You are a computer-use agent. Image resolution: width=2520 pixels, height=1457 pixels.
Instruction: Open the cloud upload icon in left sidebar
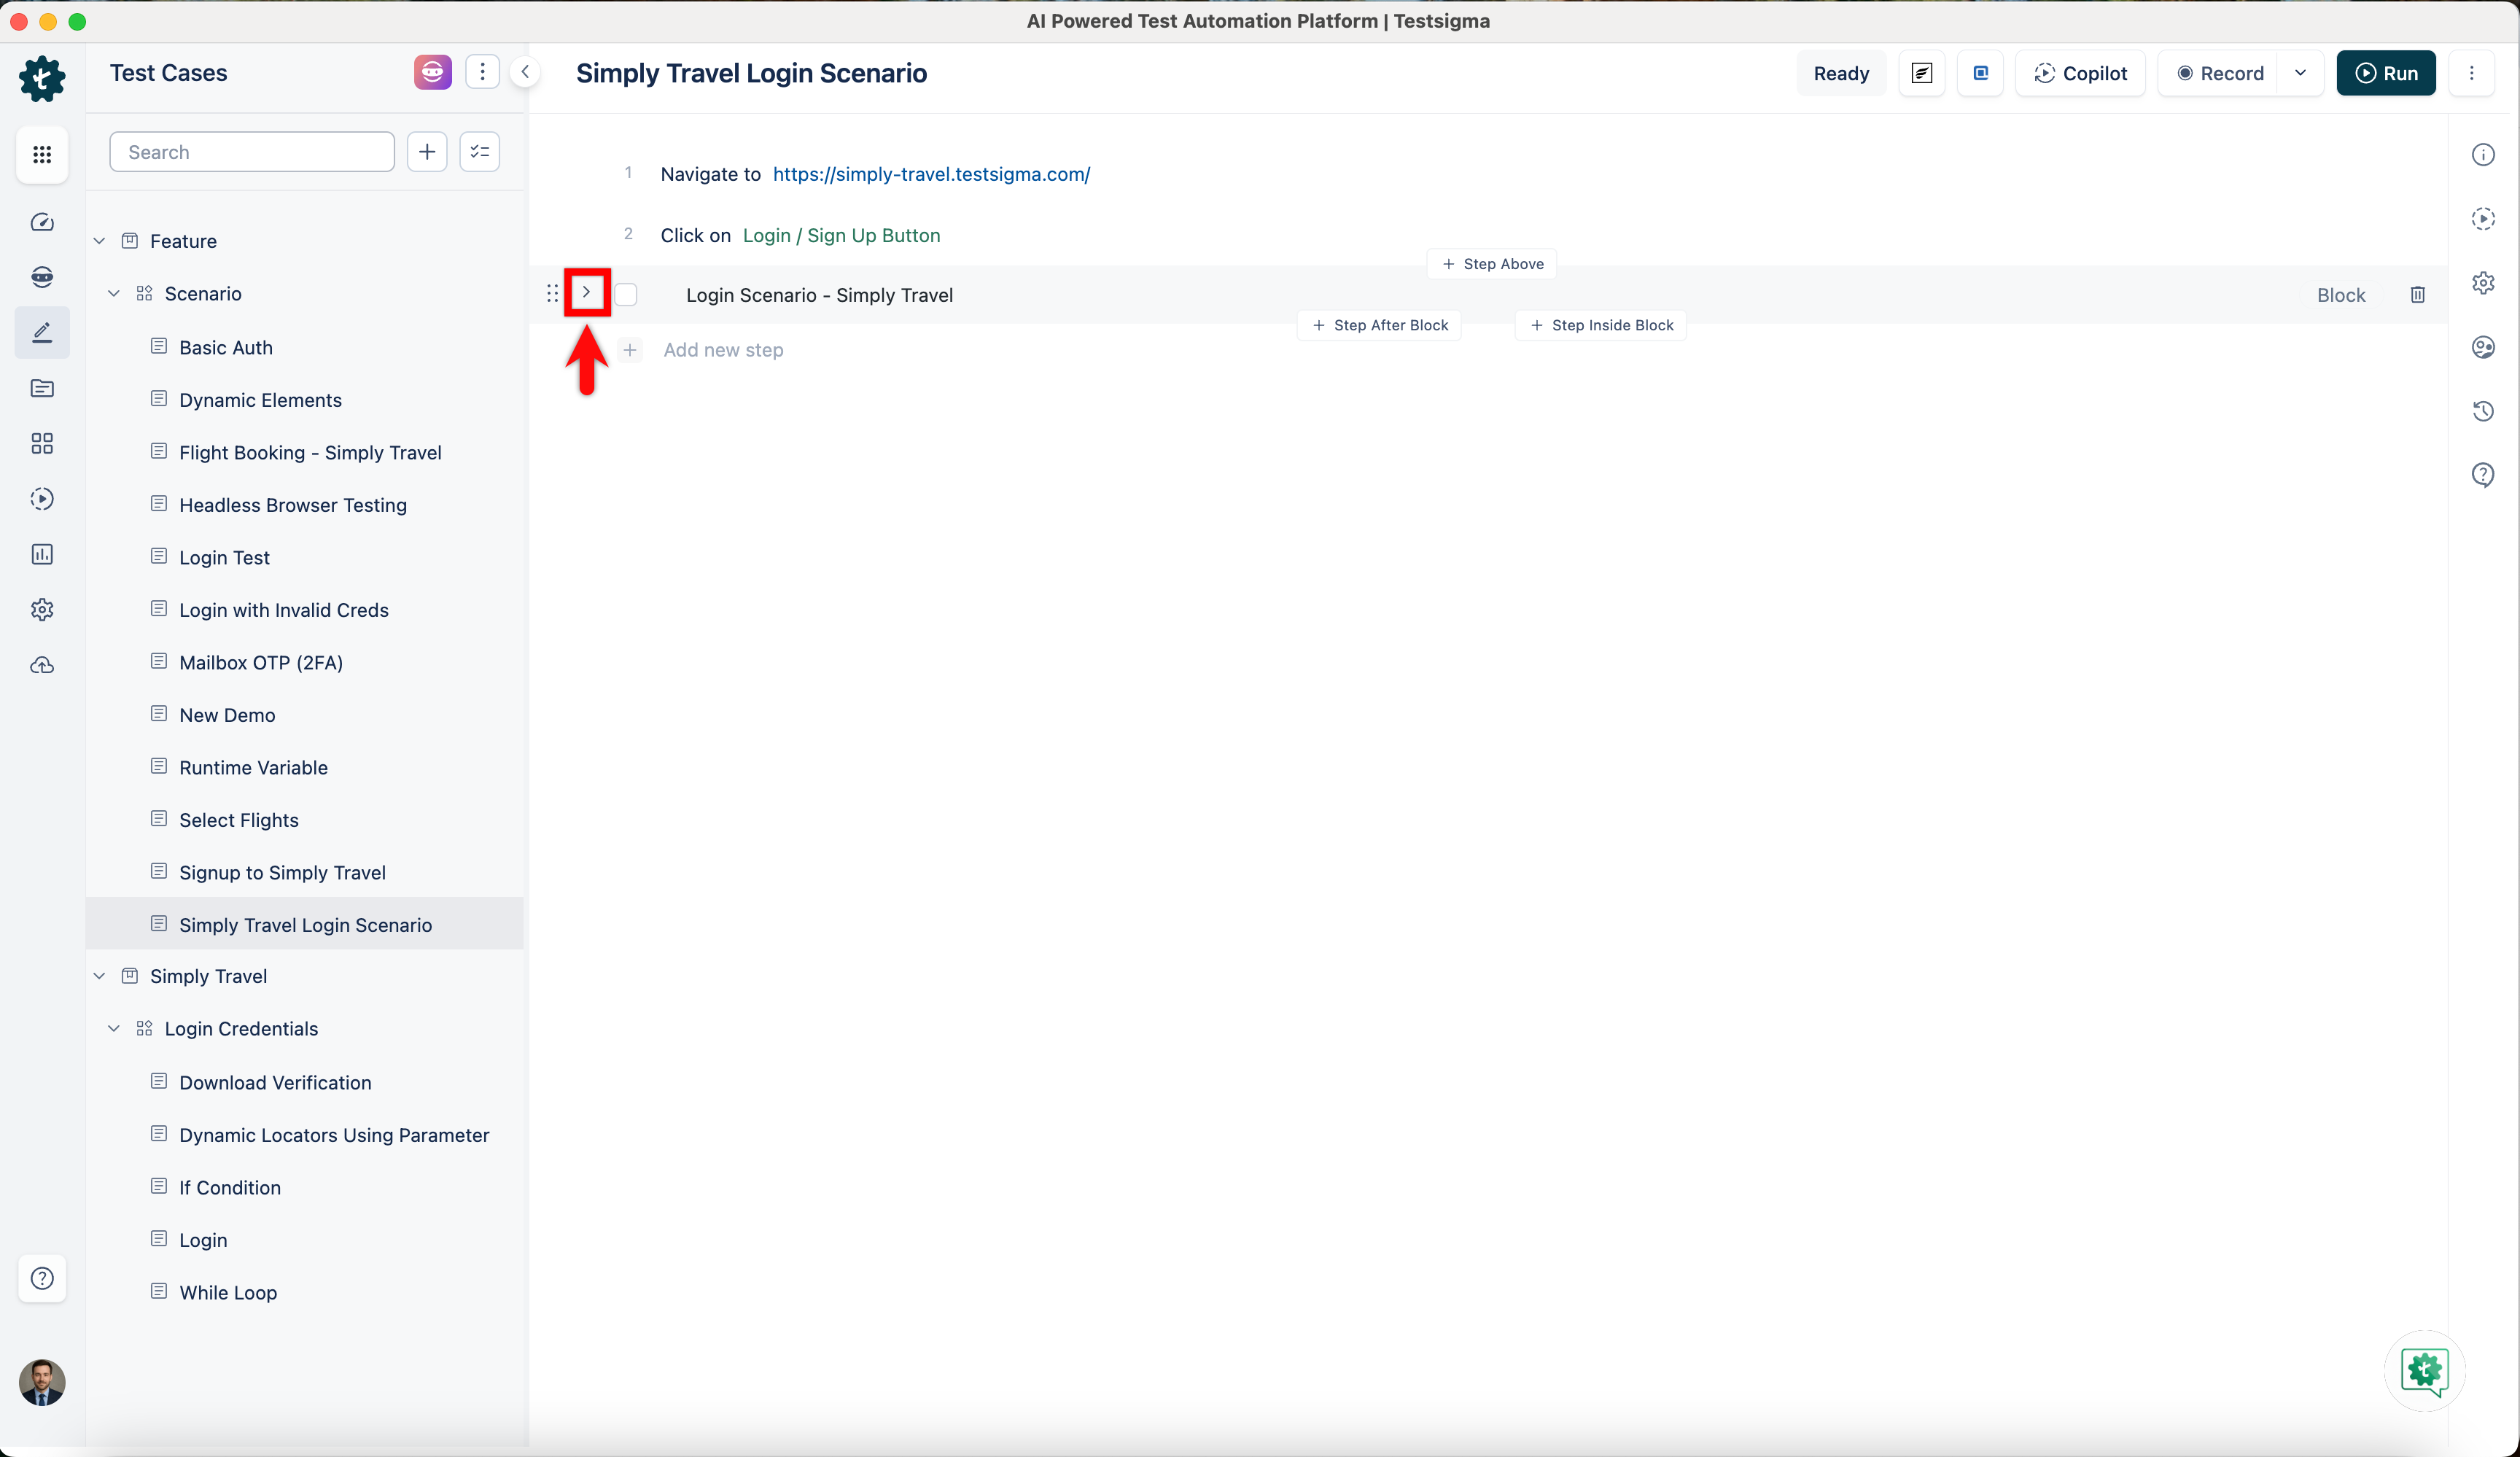(x=42, y=665)
